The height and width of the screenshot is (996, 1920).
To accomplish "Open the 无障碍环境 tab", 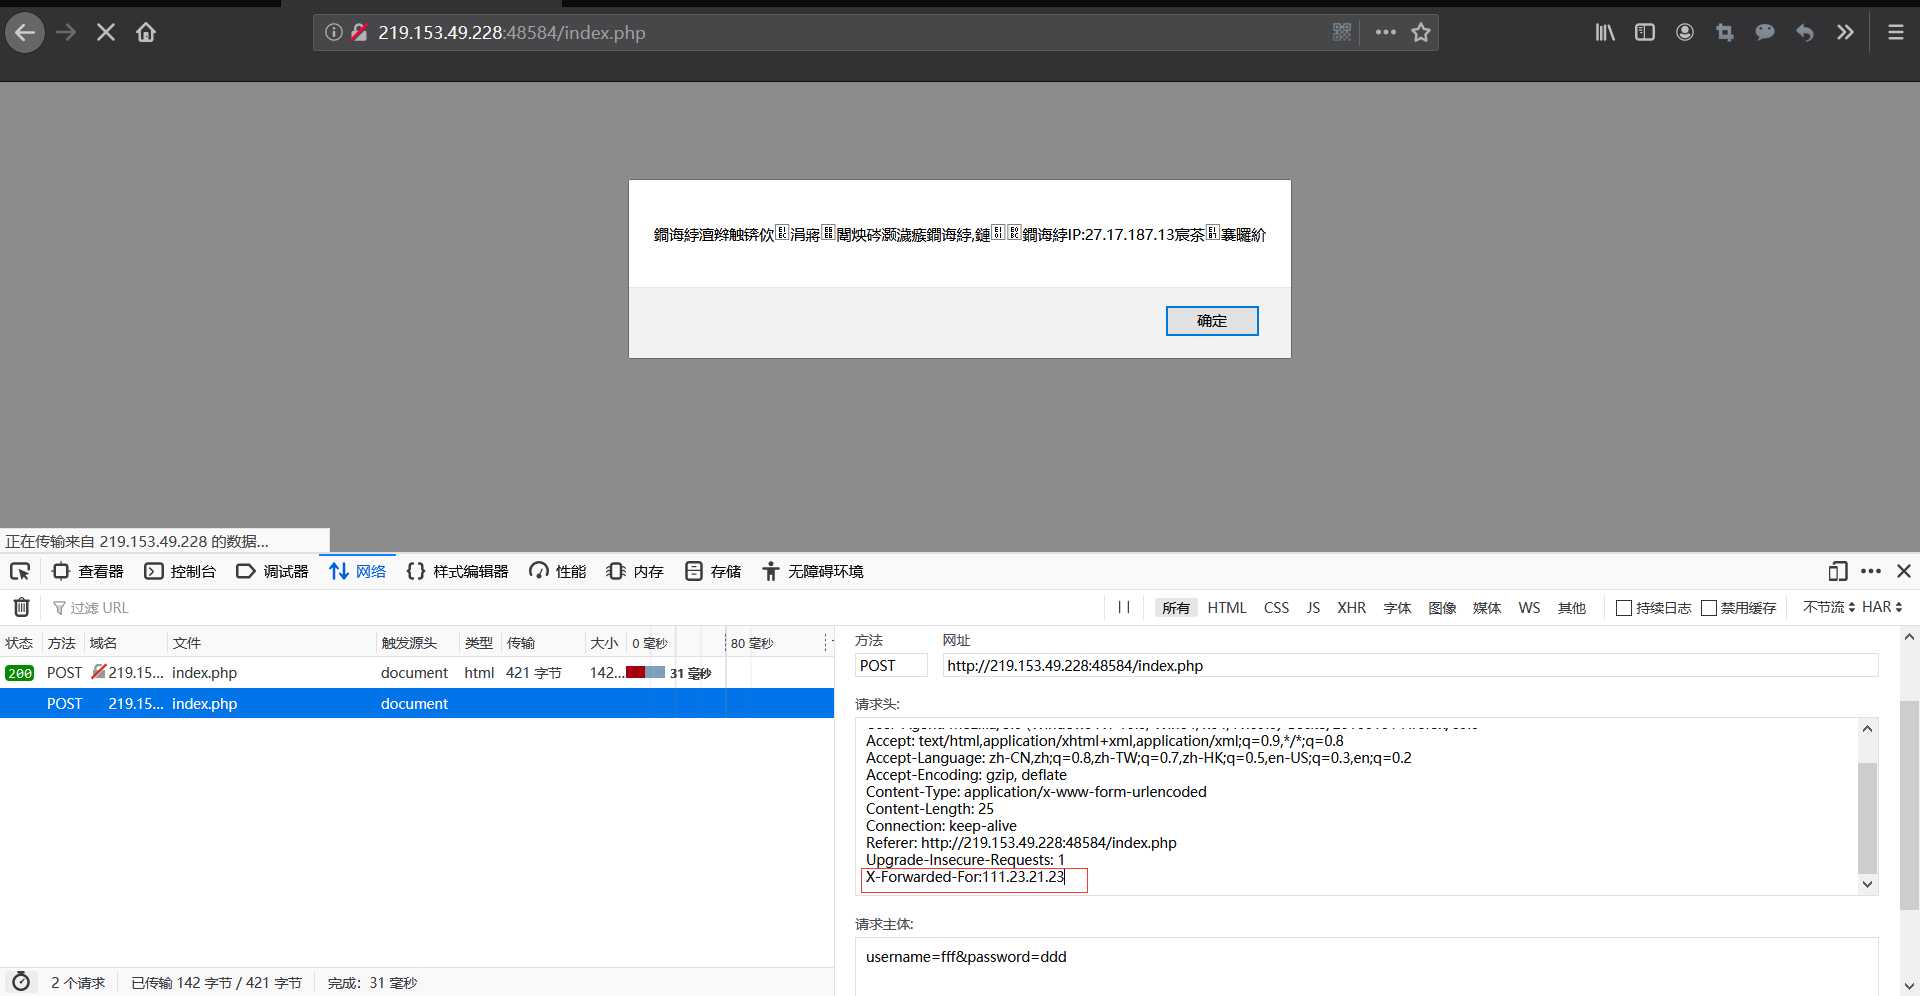I will pyautogui.click(x=813, y=571).
